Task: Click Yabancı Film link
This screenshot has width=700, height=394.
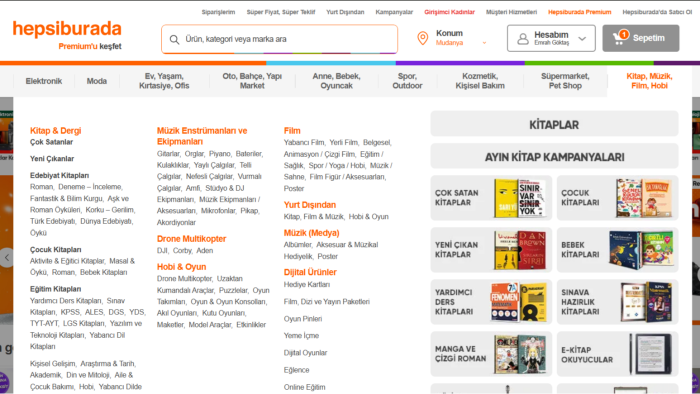Action: [x=304, y=142]
